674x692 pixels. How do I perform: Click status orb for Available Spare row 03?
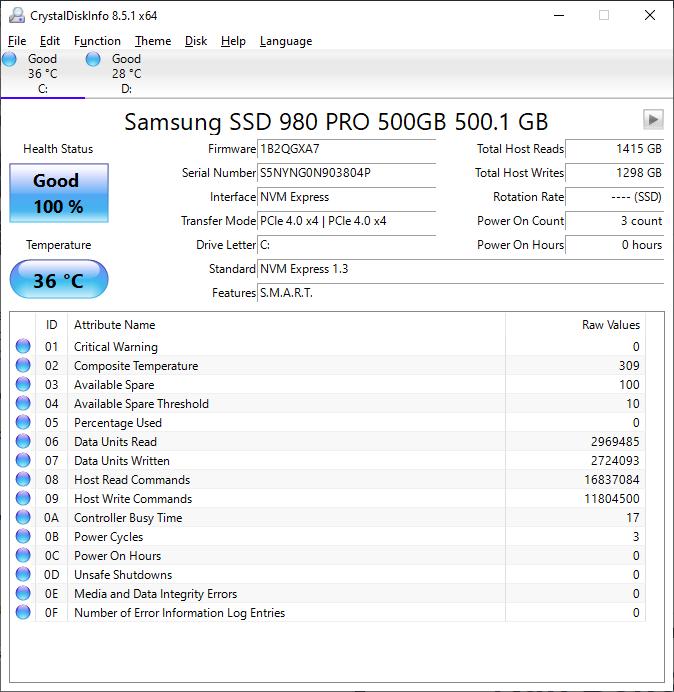(23, 384)
